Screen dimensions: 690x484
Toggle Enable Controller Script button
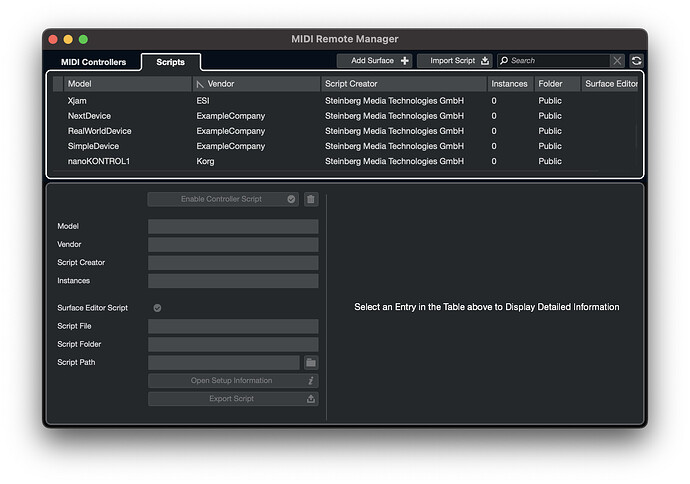click(223, 199)
